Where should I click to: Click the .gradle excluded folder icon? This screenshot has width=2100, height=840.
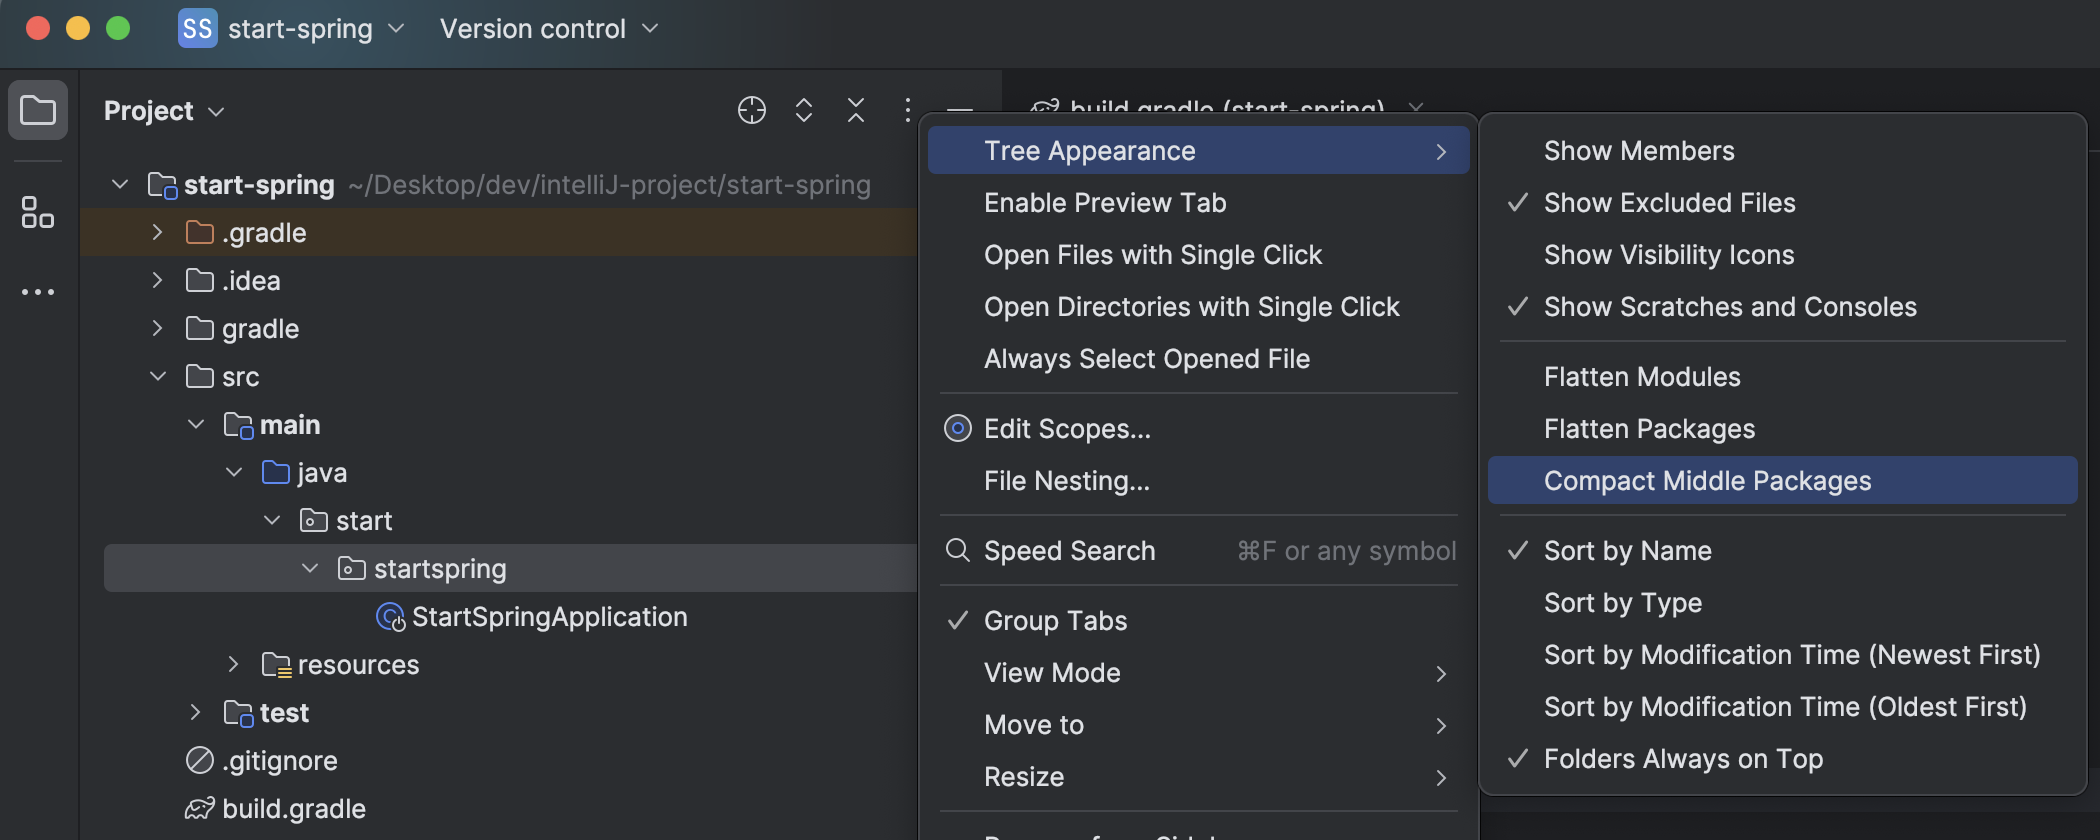point(200,232)
